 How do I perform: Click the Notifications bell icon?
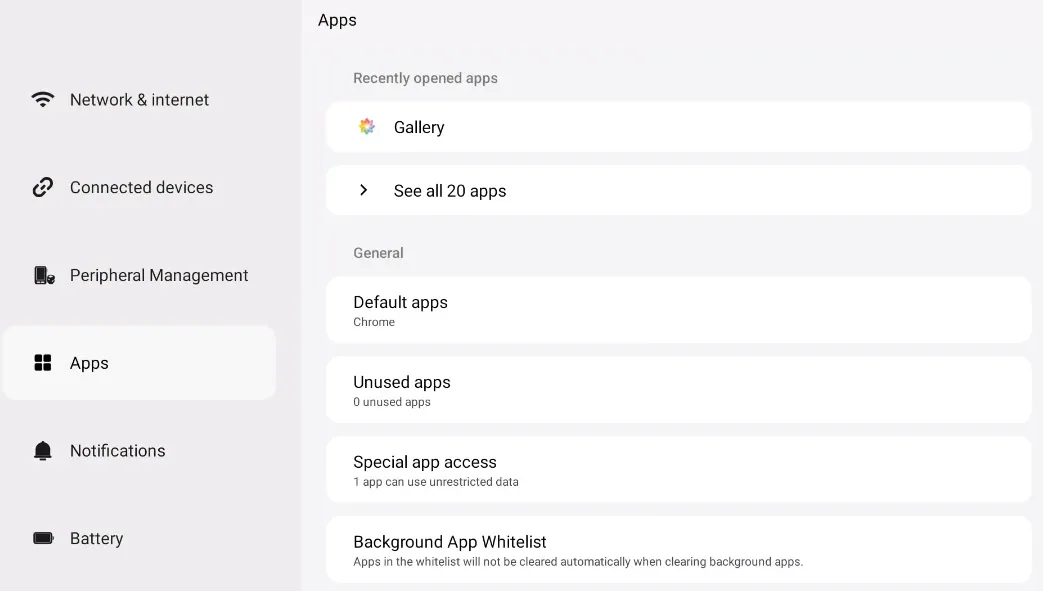pos(43,451)
